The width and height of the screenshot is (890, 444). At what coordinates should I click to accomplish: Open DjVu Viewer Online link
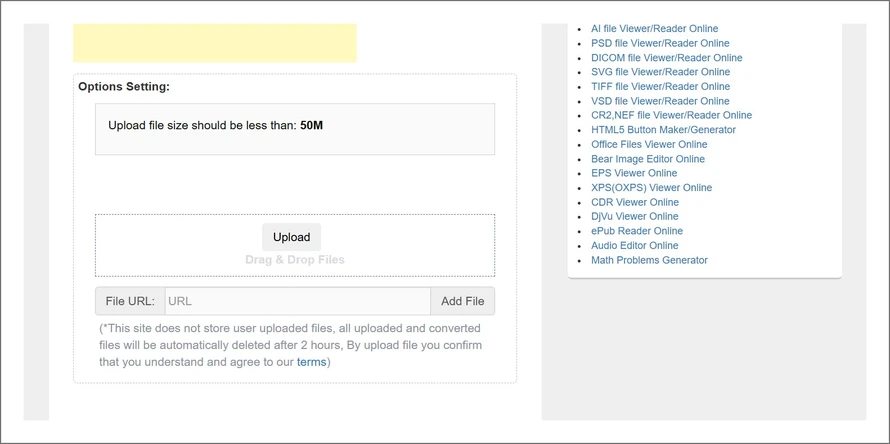[x=634, y=216]
